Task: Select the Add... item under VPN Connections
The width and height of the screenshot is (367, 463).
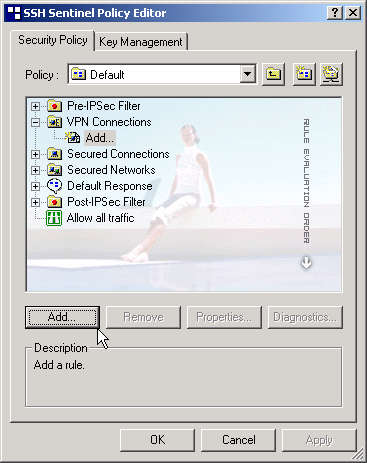Action: point(100,138)
